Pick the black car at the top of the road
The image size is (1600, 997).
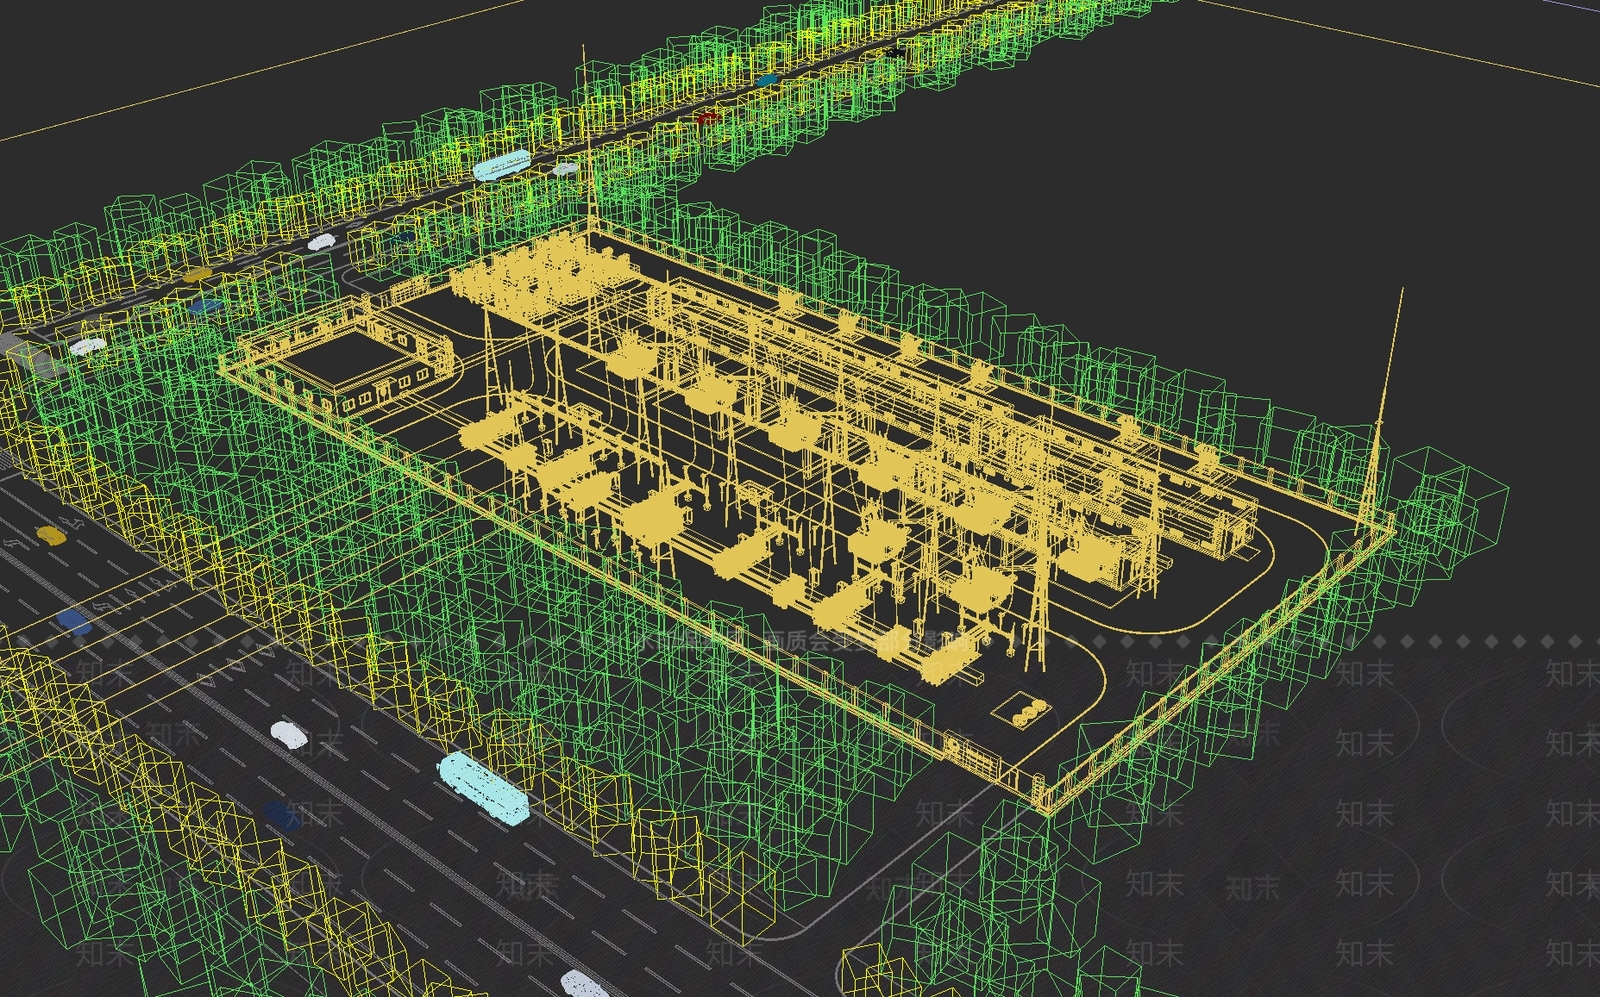coord(895,52)
